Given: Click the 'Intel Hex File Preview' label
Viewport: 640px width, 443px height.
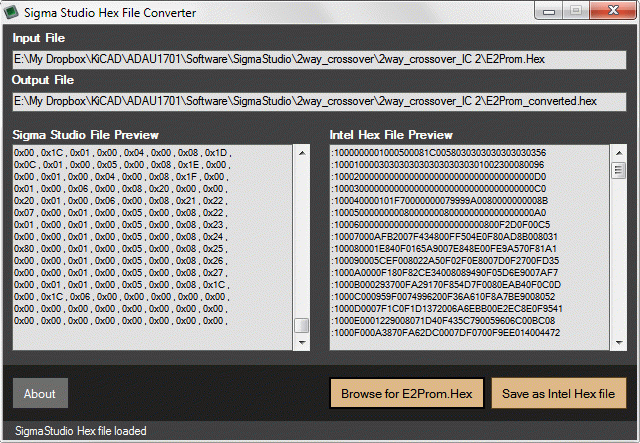Looking at the screenshot, I should pyautogui.click(x=391, y=135).
